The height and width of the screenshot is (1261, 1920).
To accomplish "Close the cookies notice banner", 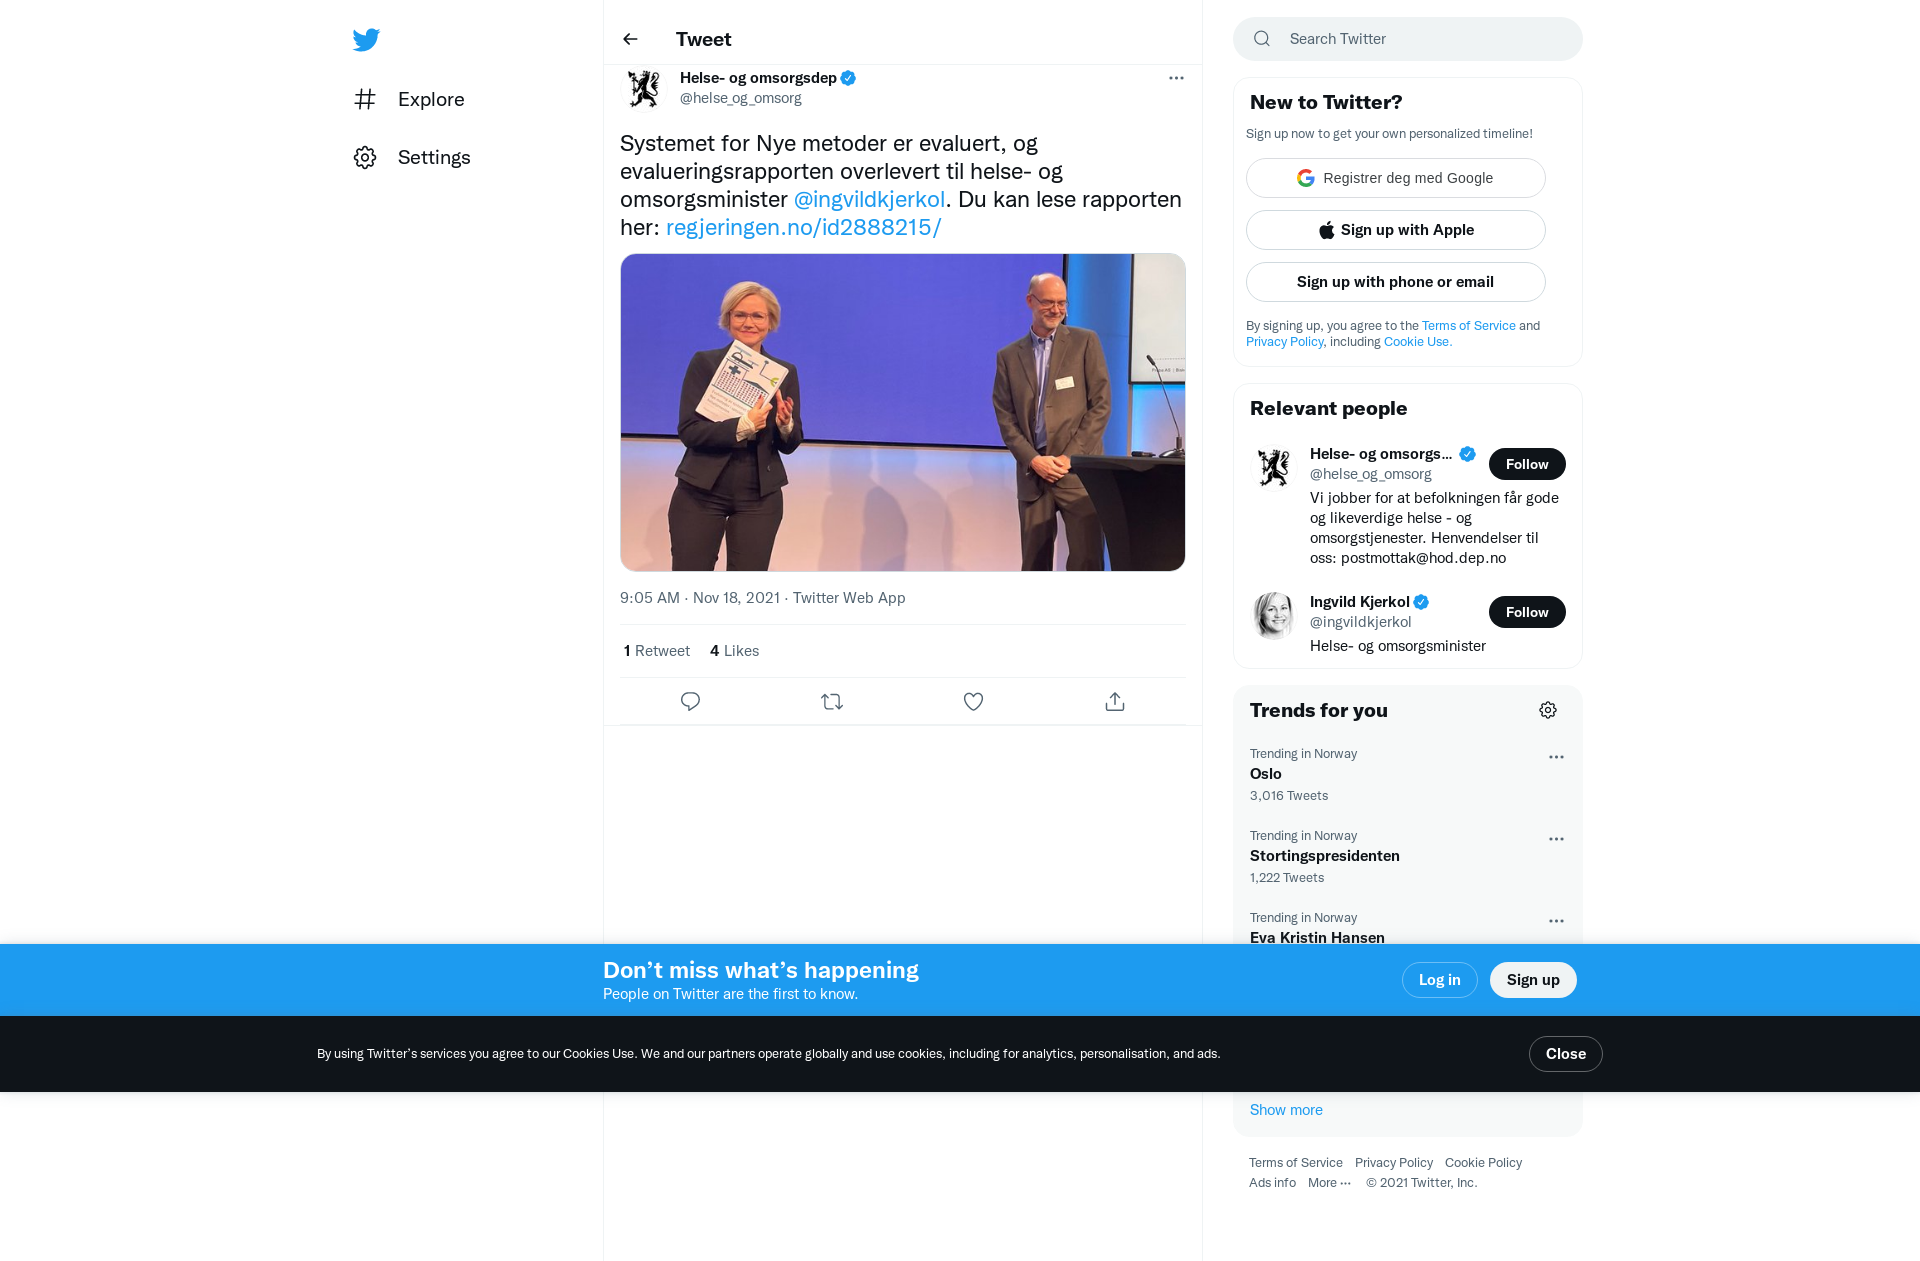I will click(x=1565, y=1054).
